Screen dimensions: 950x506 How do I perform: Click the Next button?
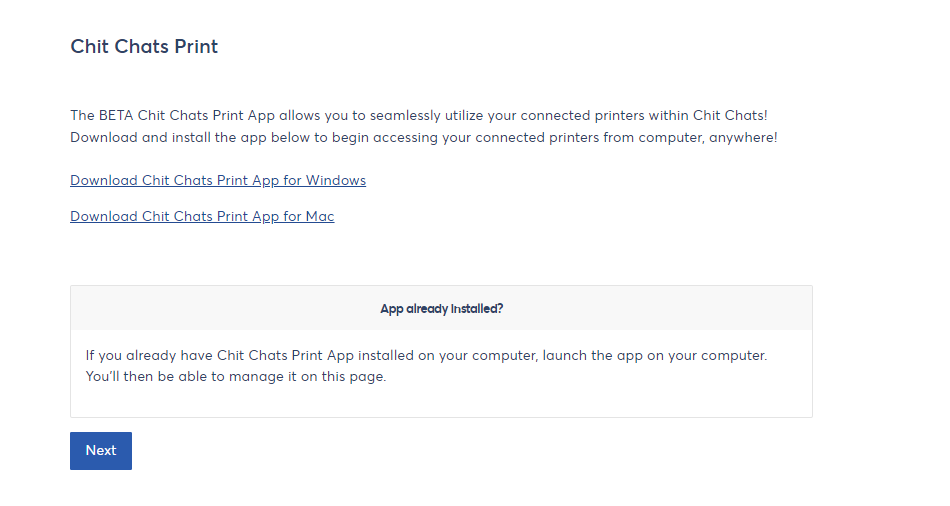[101, 450]
